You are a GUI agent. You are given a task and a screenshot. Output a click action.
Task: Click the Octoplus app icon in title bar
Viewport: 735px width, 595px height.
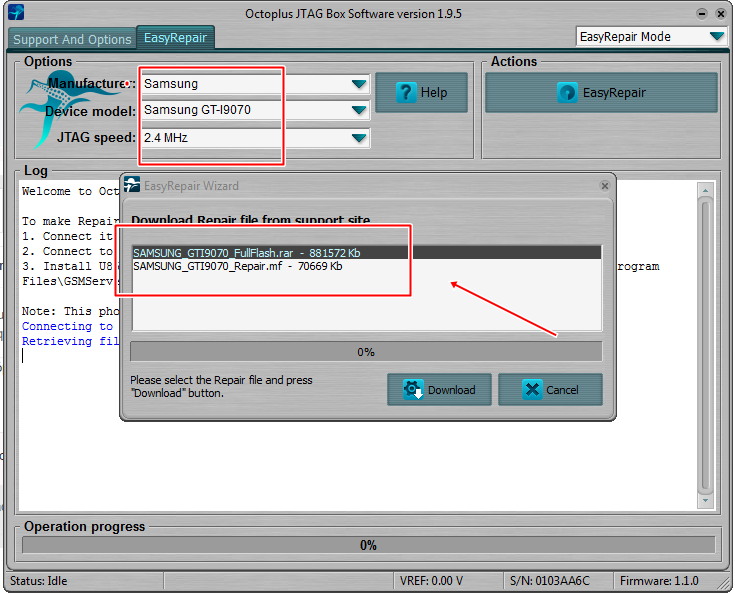point(16,12)
